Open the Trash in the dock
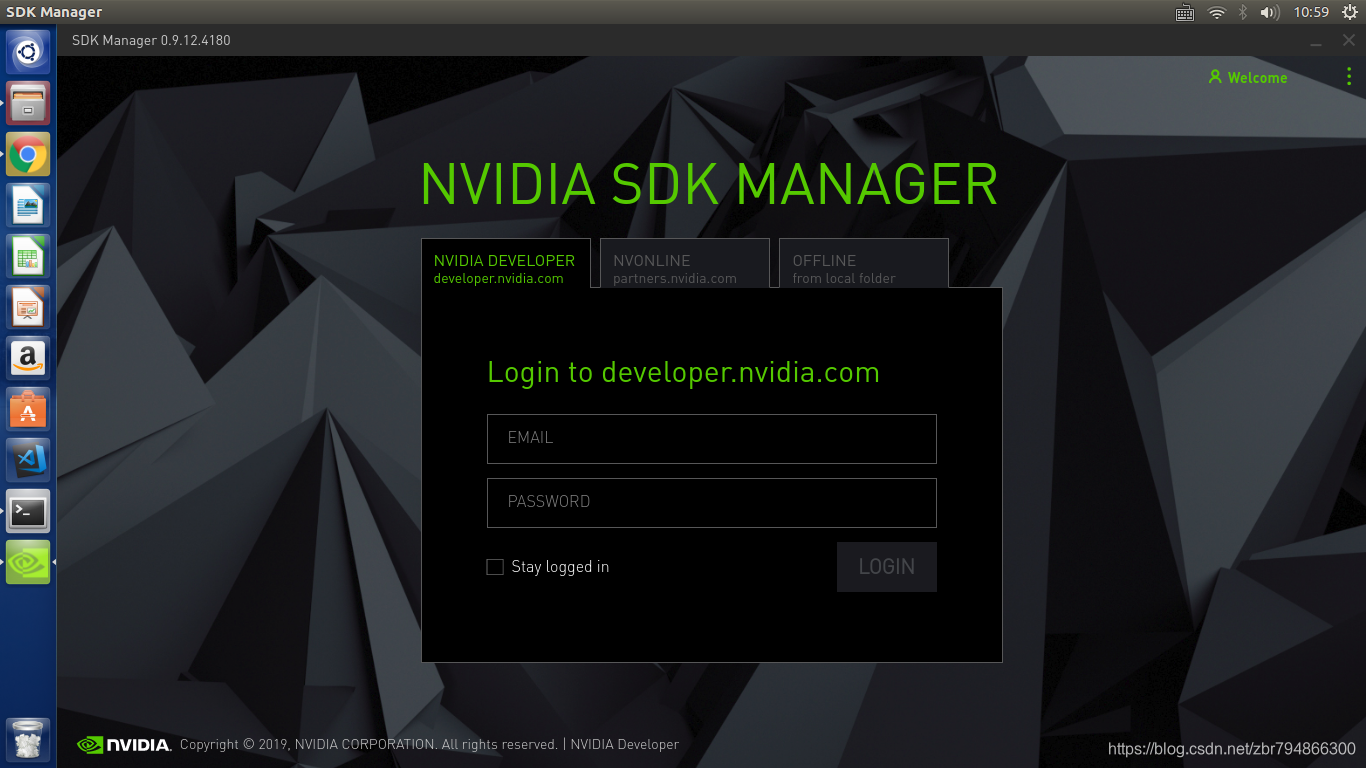 coord(28,740)
